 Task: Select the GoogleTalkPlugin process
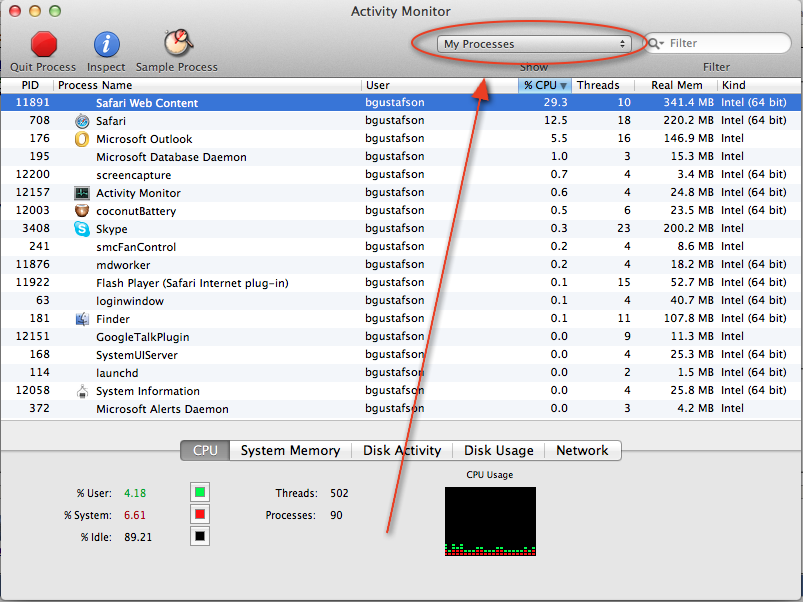click(402, 337)
